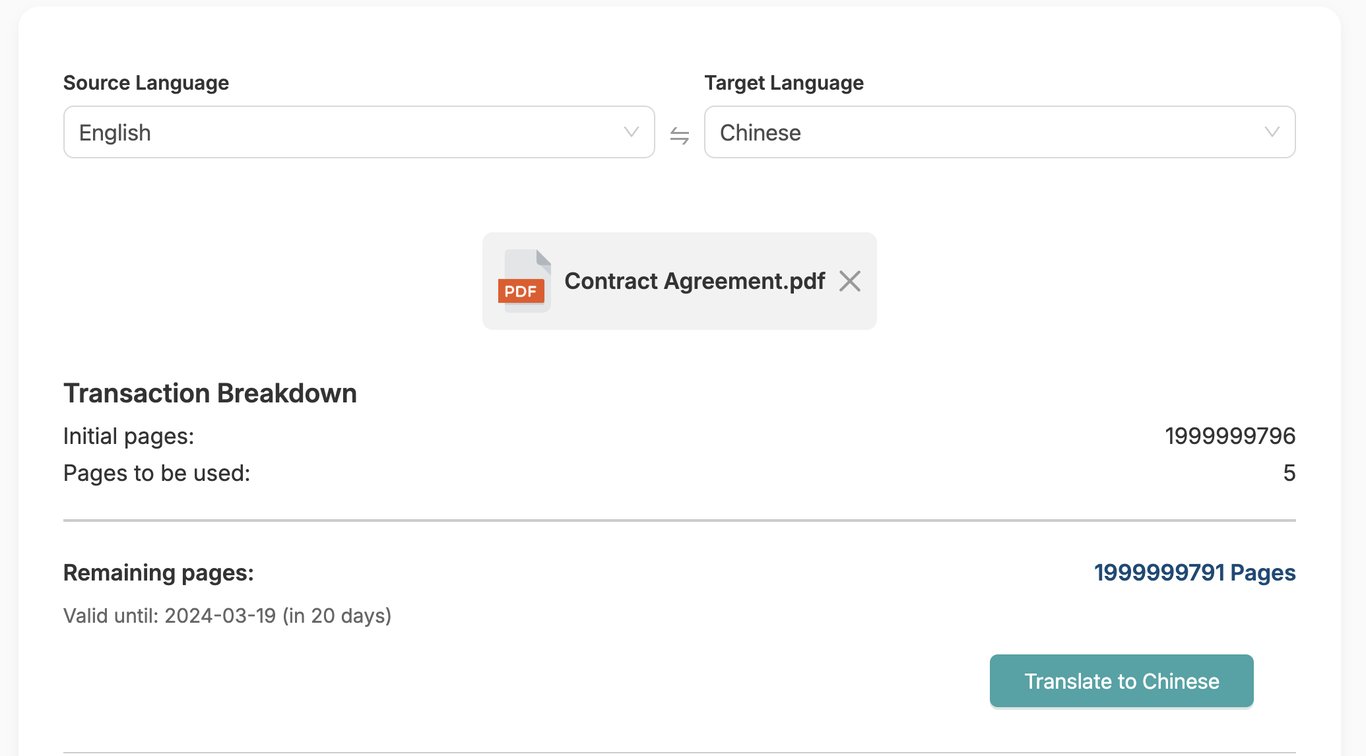Click the Source Language label
Screen dimensions: 1366x756
146,83
